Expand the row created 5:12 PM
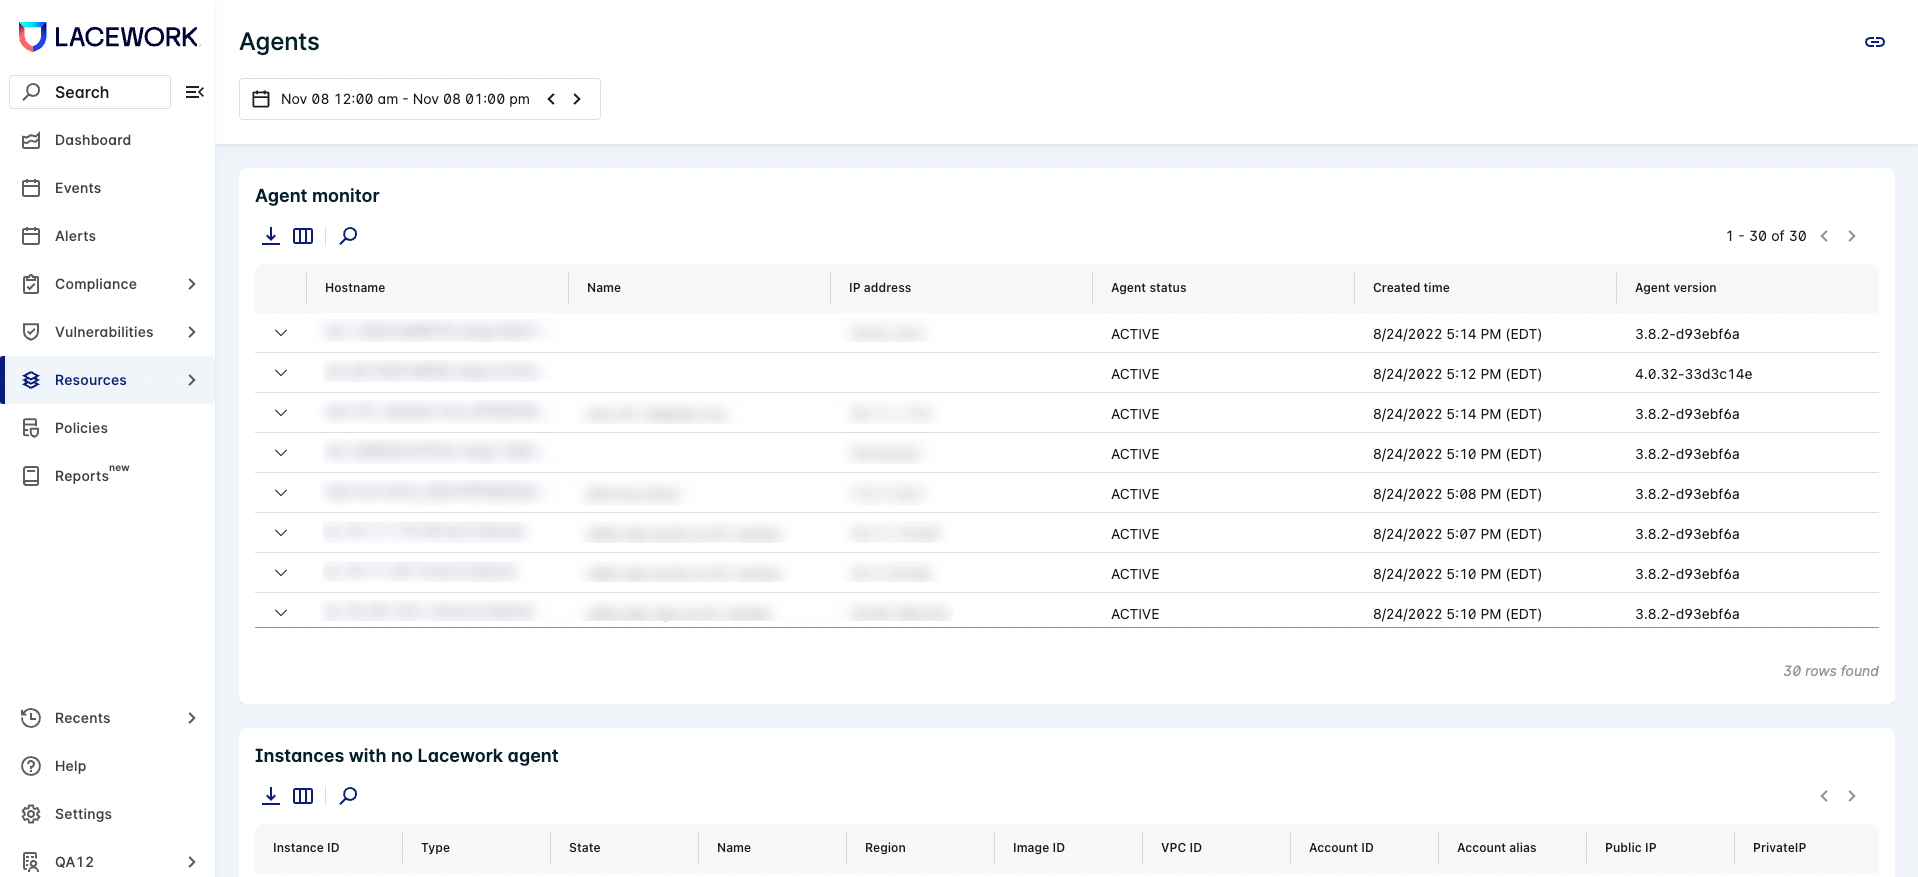 tap(281, 373)
